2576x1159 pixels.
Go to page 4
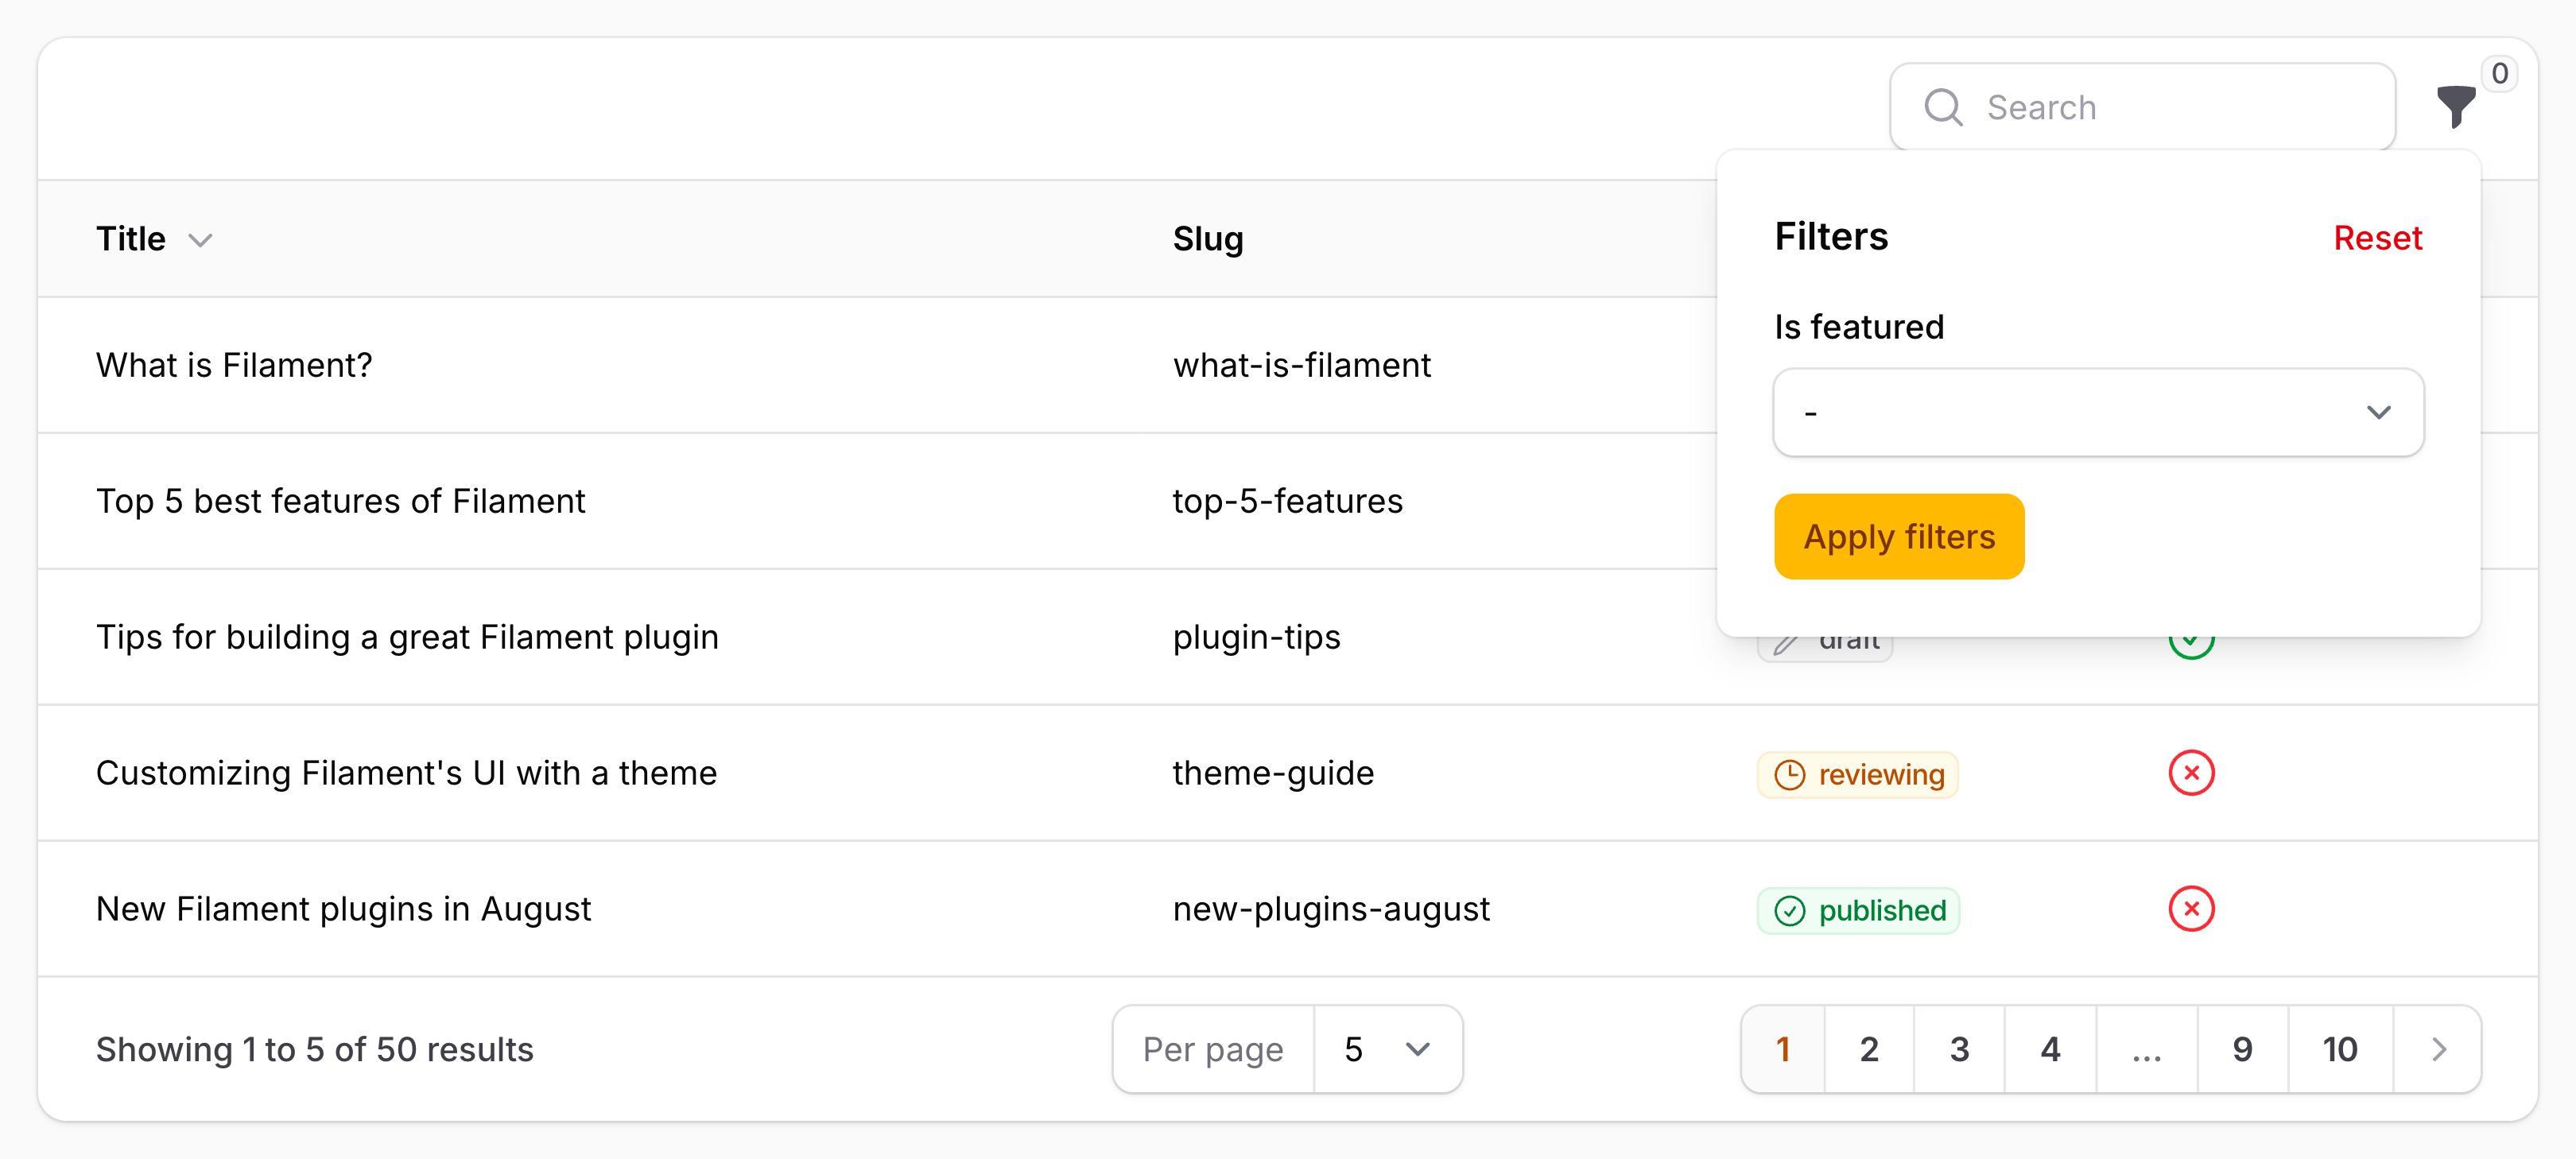2050,1049
